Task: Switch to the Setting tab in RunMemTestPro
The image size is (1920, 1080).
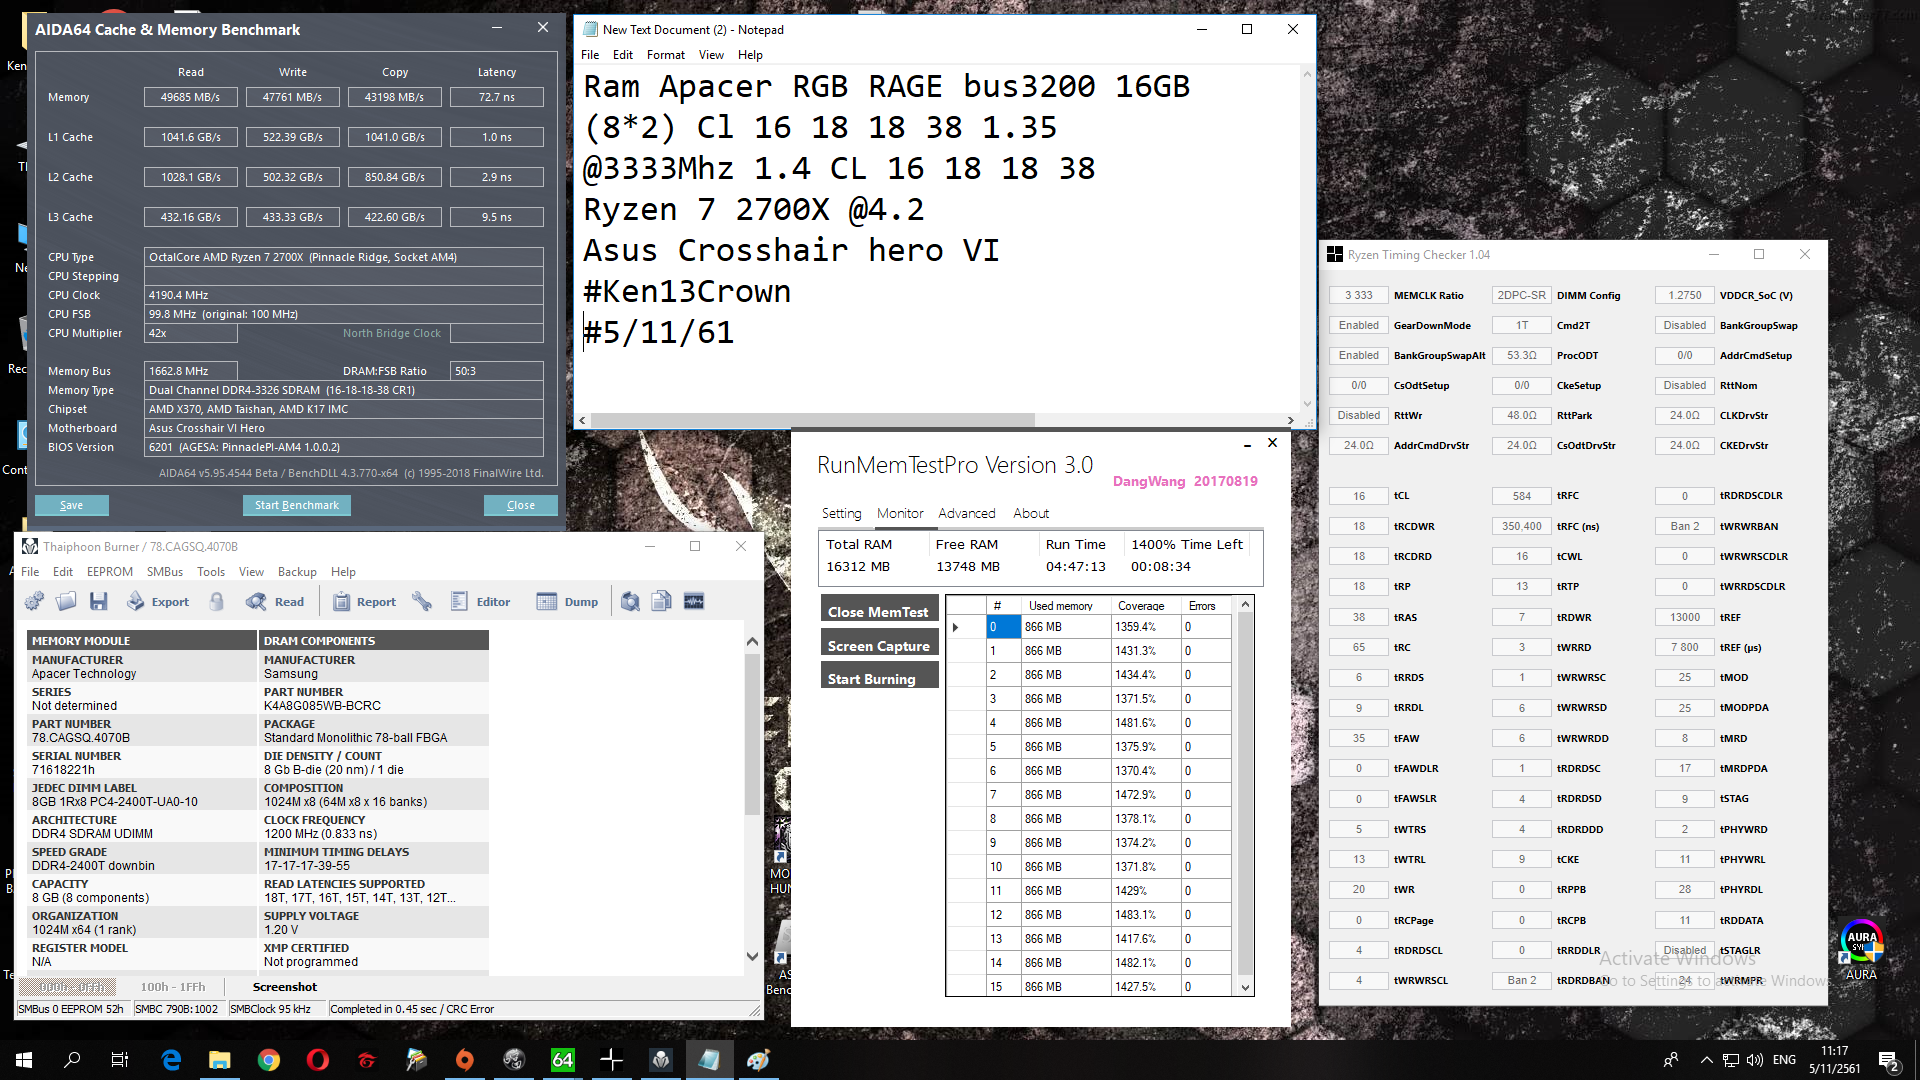Action: (841, 513)
